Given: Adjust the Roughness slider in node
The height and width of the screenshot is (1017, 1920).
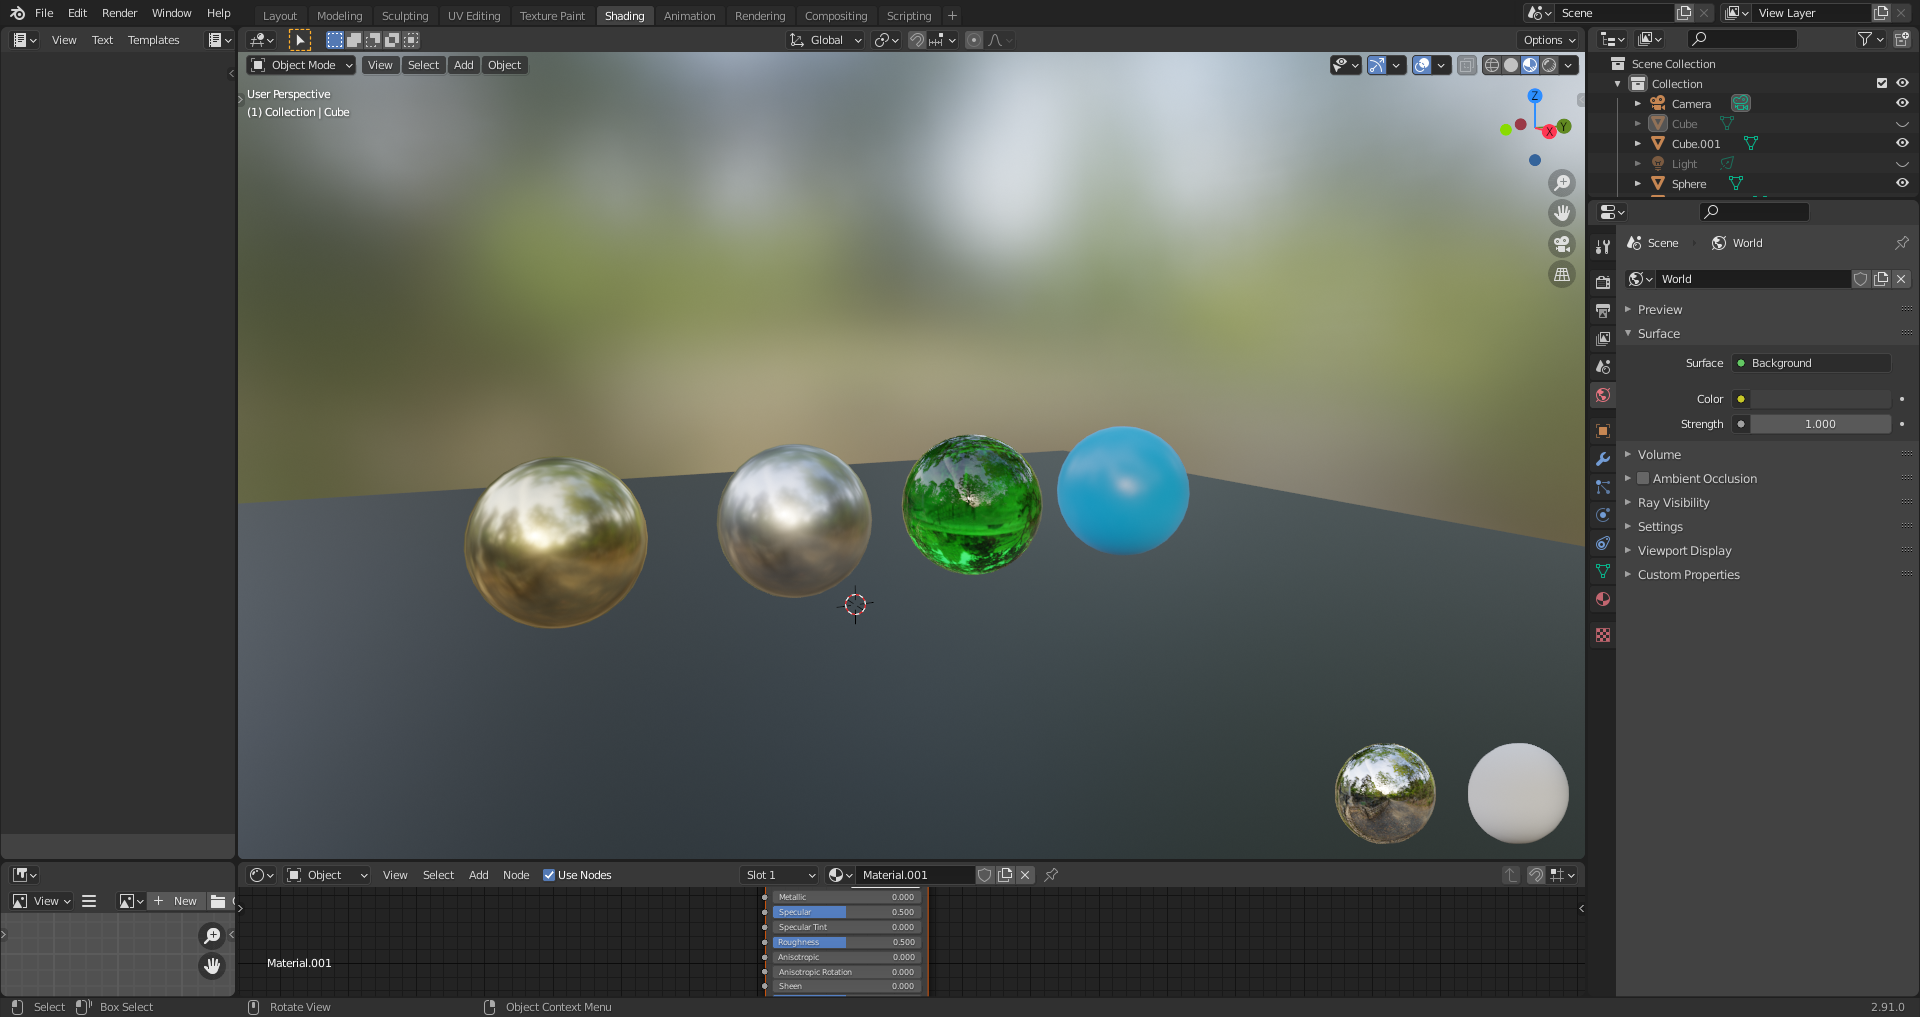Looking at the screenshot, I should 846,942.
